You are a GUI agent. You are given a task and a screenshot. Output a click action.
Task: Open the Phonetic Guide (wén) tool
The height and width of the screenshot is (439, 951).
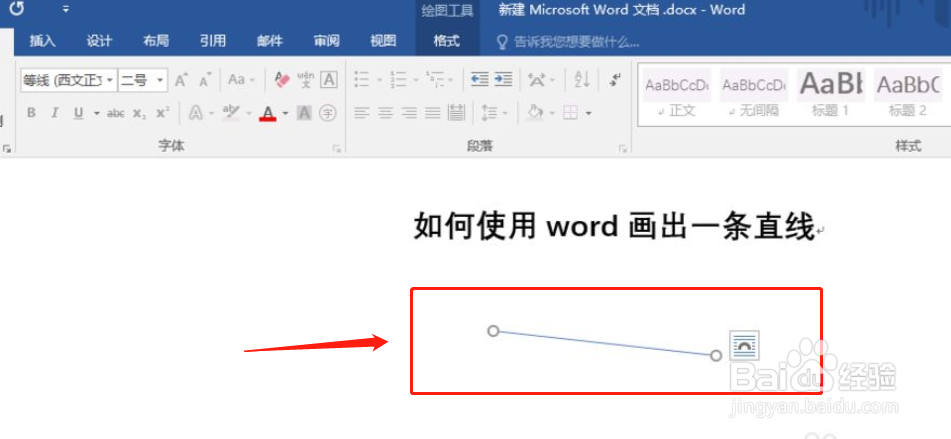pos(306,80)
